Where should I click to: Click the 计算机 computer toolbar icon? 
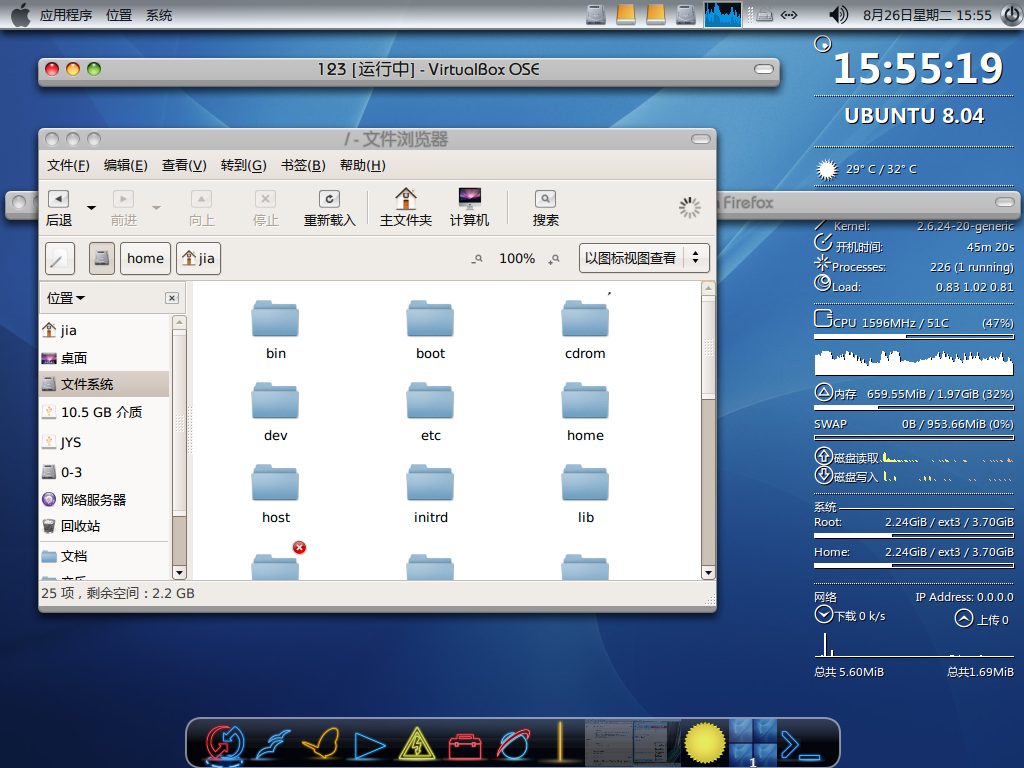coord(470,208)
